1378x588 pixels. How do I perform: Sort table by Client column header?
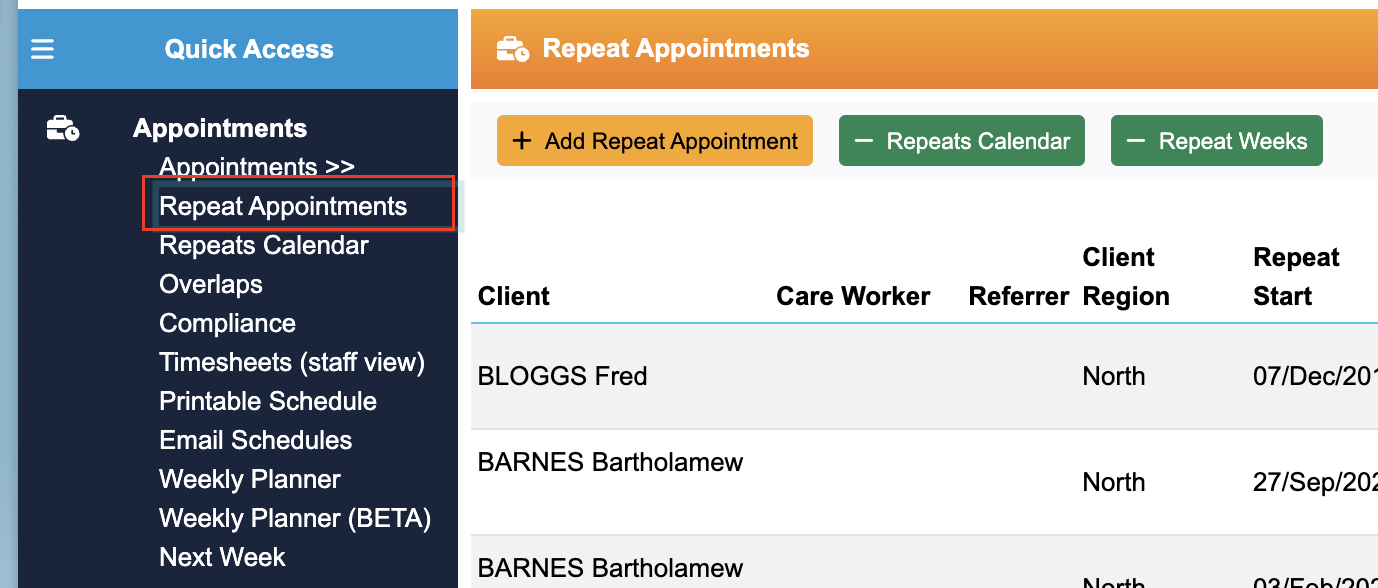tap(514, 296)
